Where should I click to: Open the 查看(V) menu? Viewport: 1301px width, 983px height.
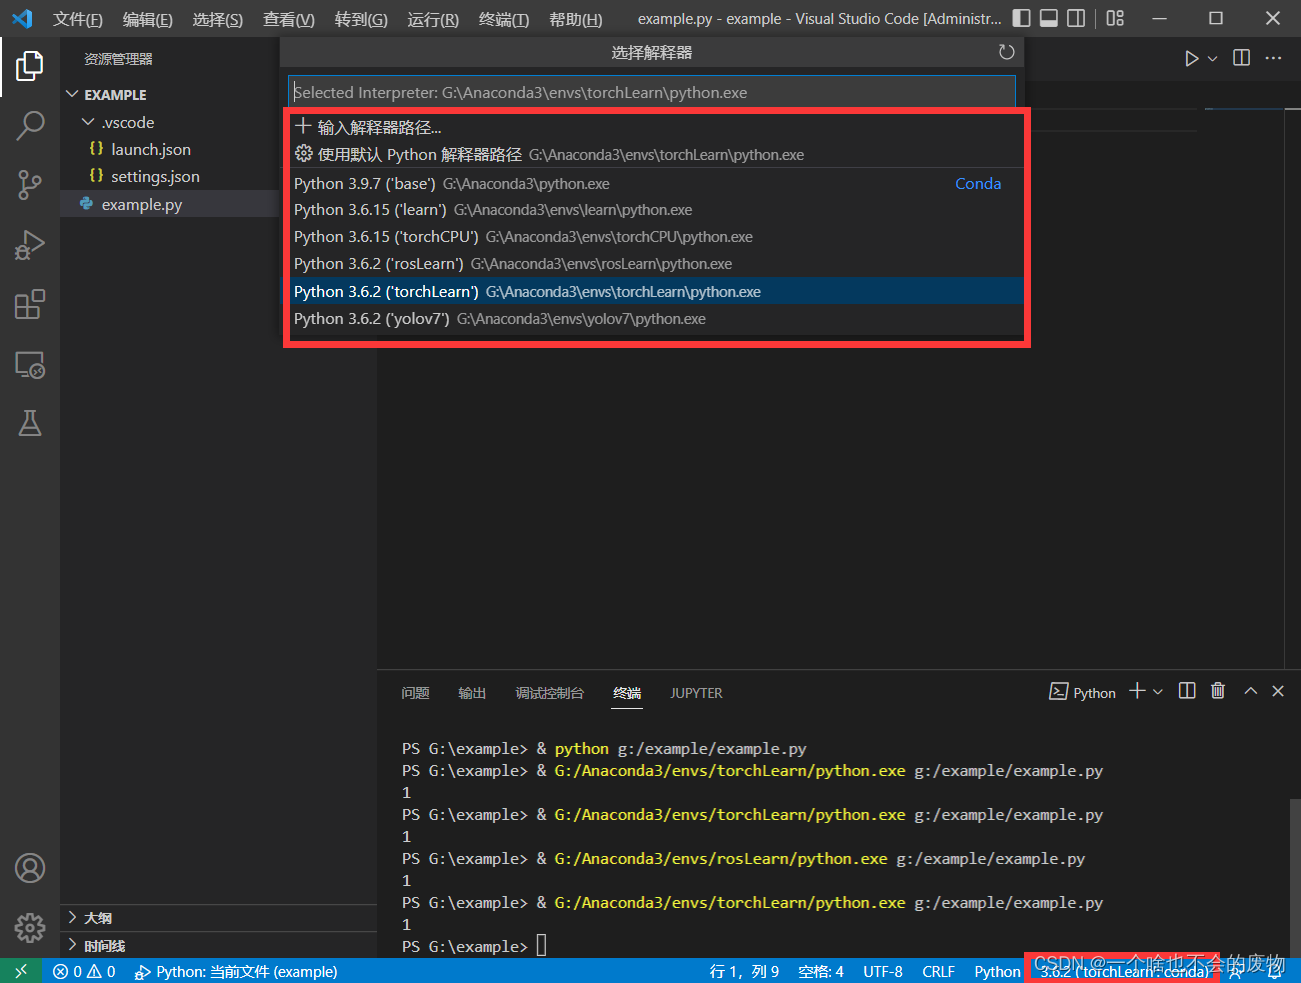289,19
